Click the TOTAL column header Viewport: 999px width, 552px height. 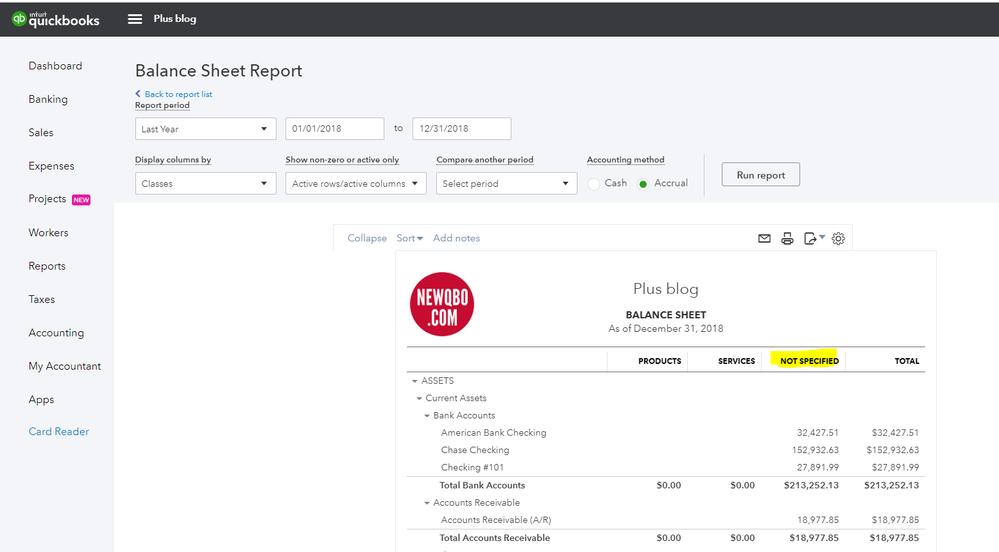(x=907, y=361)
